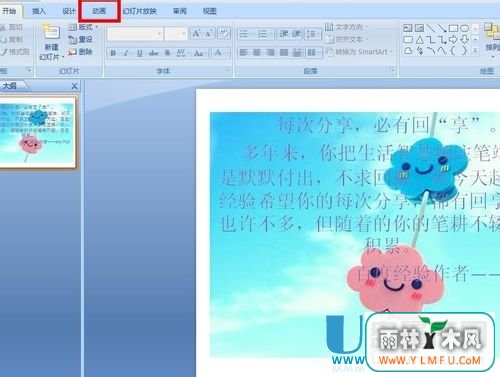
Task: Click the Distributed alignment icon
Action: 297,53
